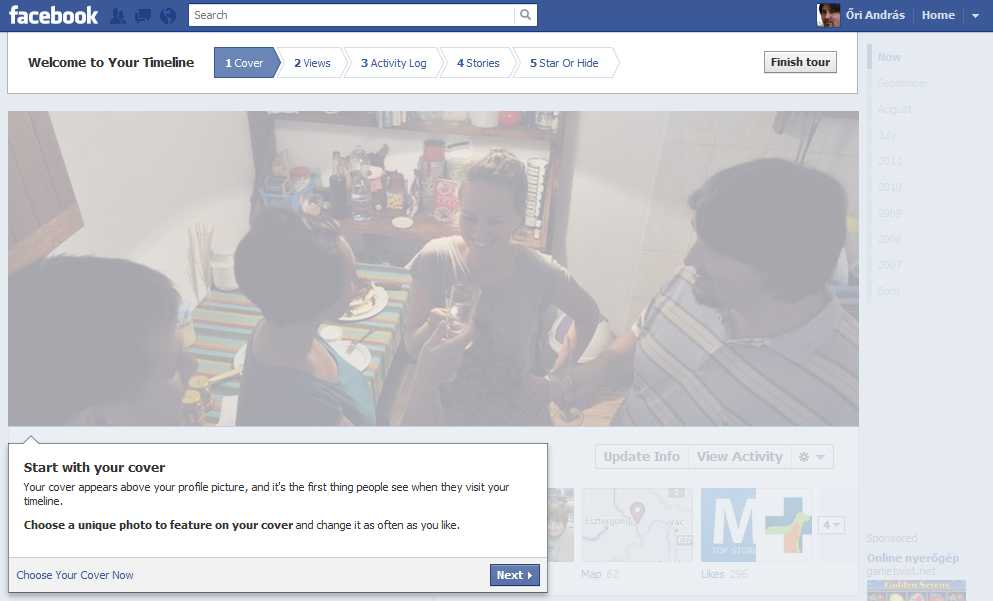This screenshot has height=601, width=993.
Task: Jump to 2010 on the timeline
Action: pos(889,187)
